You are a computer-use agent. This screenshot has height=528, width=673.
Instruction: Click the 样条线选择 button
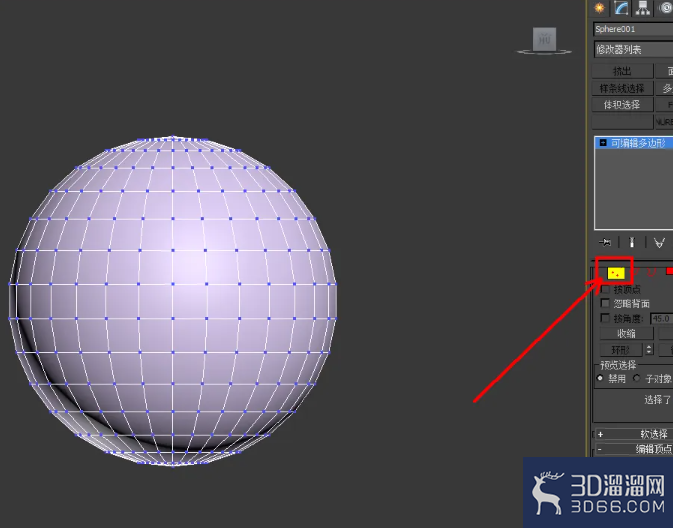(x=622, y=88)
